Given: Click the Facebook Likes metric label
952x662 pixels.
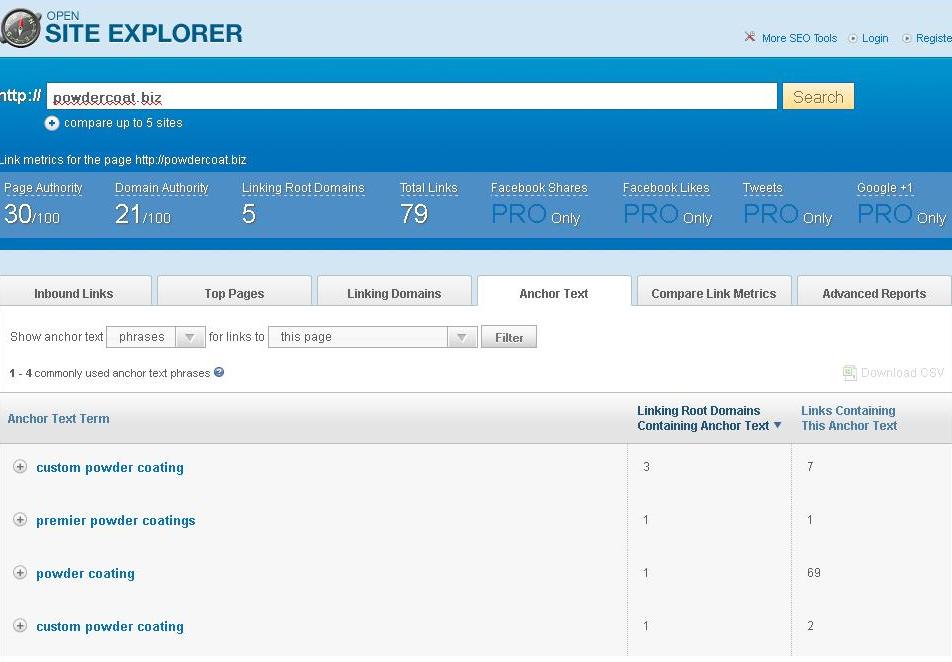Looking at the screenshot, I should (x=666, y=188).
